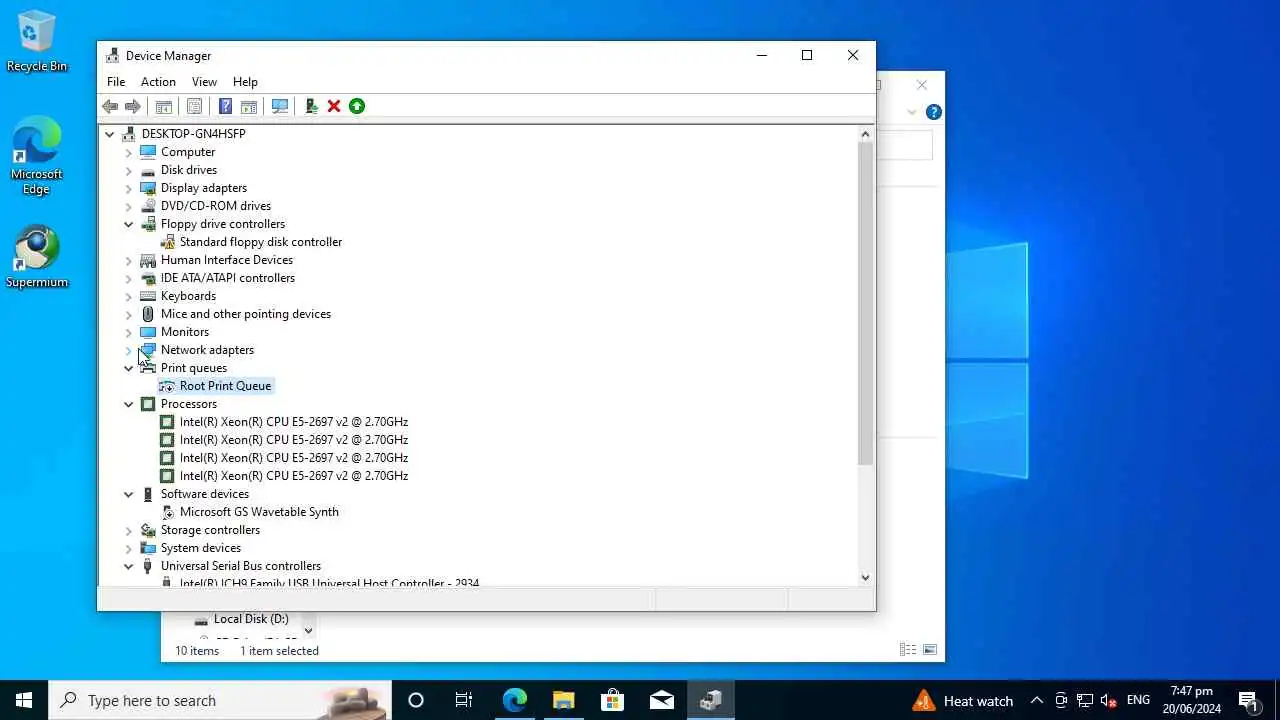Collapse the Software devices category
The width and height of the screenshot is (1280, 720).
(x=128, y=494)
